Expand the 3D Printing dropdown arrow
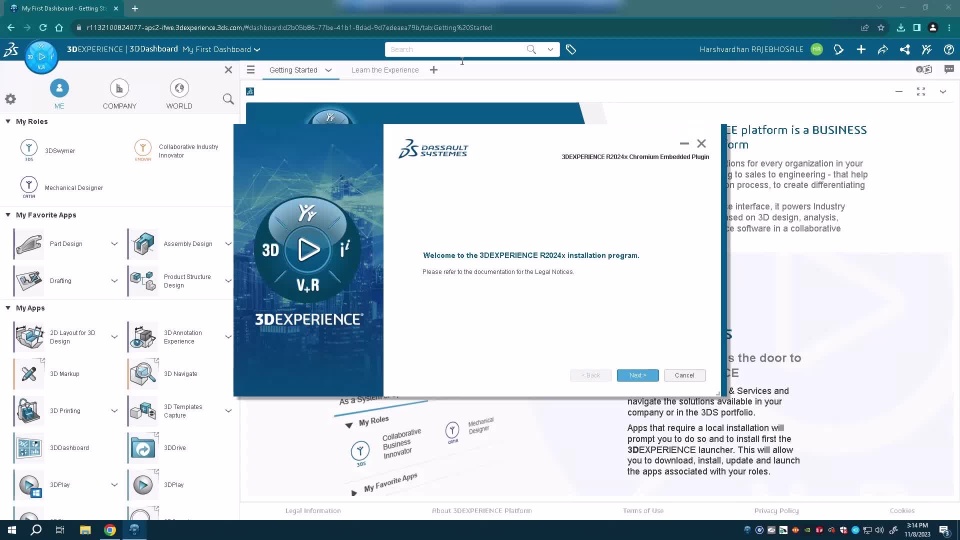The image size is (960, 540). (x=114, y=411)
